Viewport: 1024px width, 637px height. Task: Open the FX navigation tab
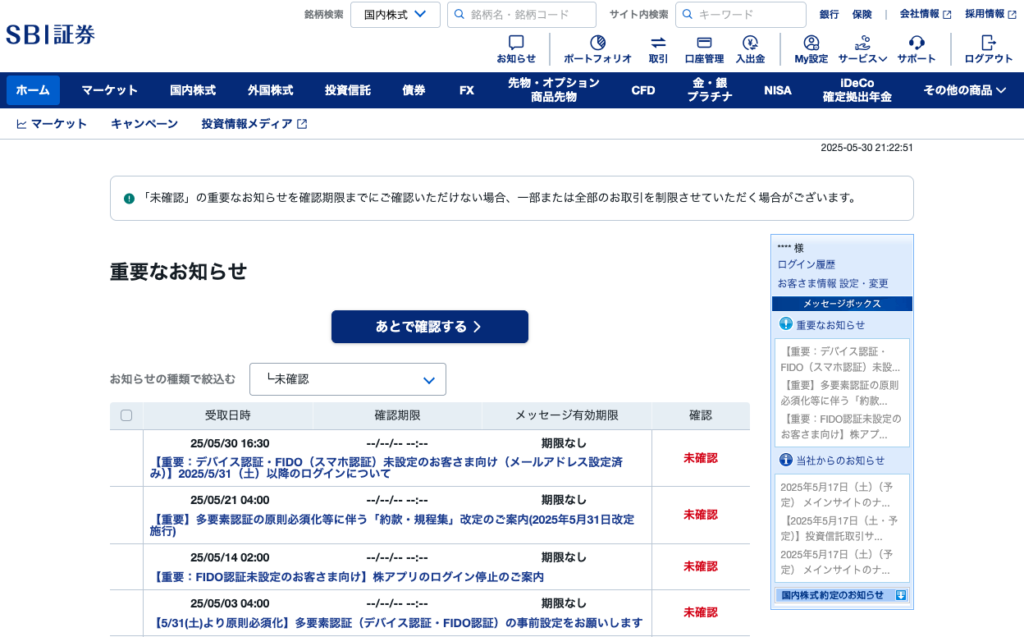coord(466,90)
